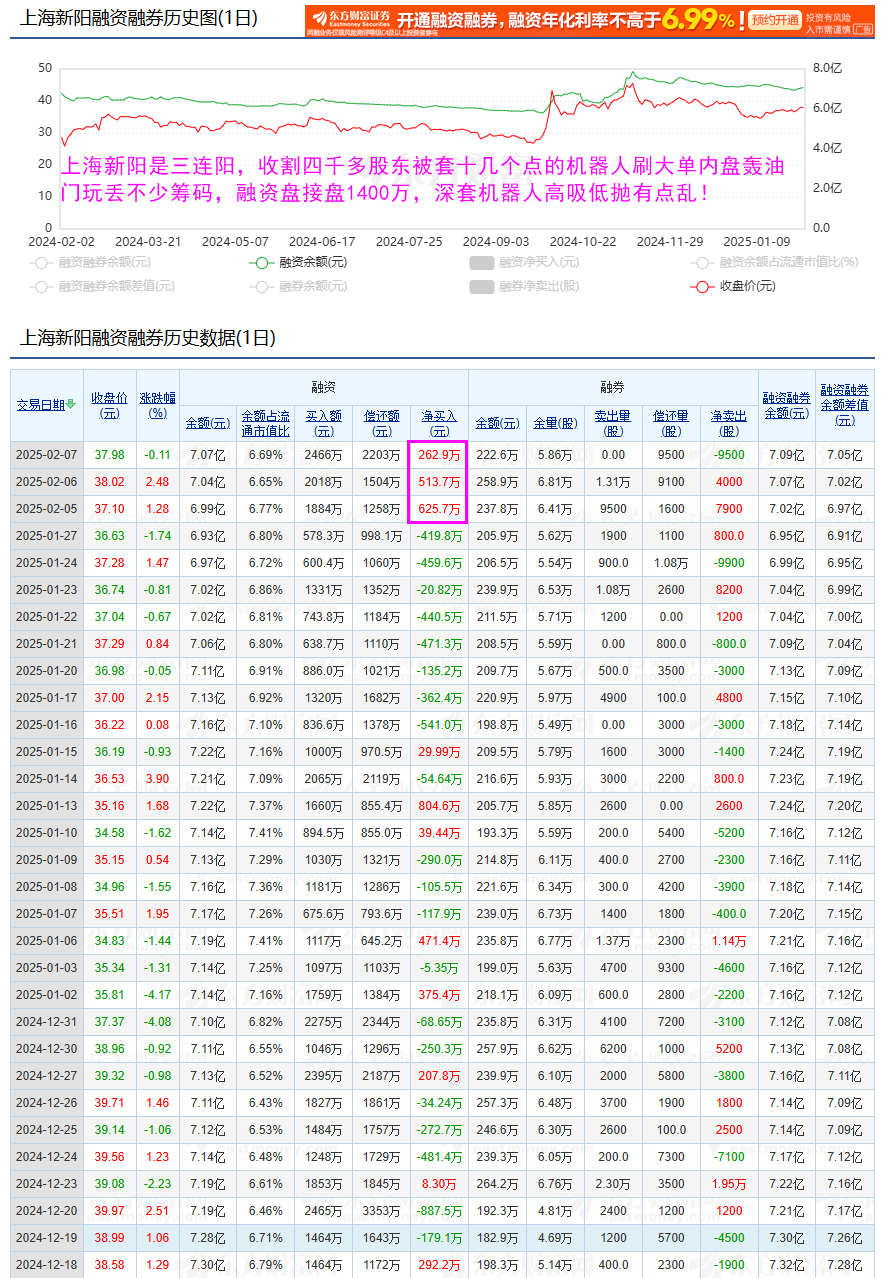Toggle the 融资融券余额差值(元) legend series
This screenshot has width=883, height=1278.
tap(101, 286)
